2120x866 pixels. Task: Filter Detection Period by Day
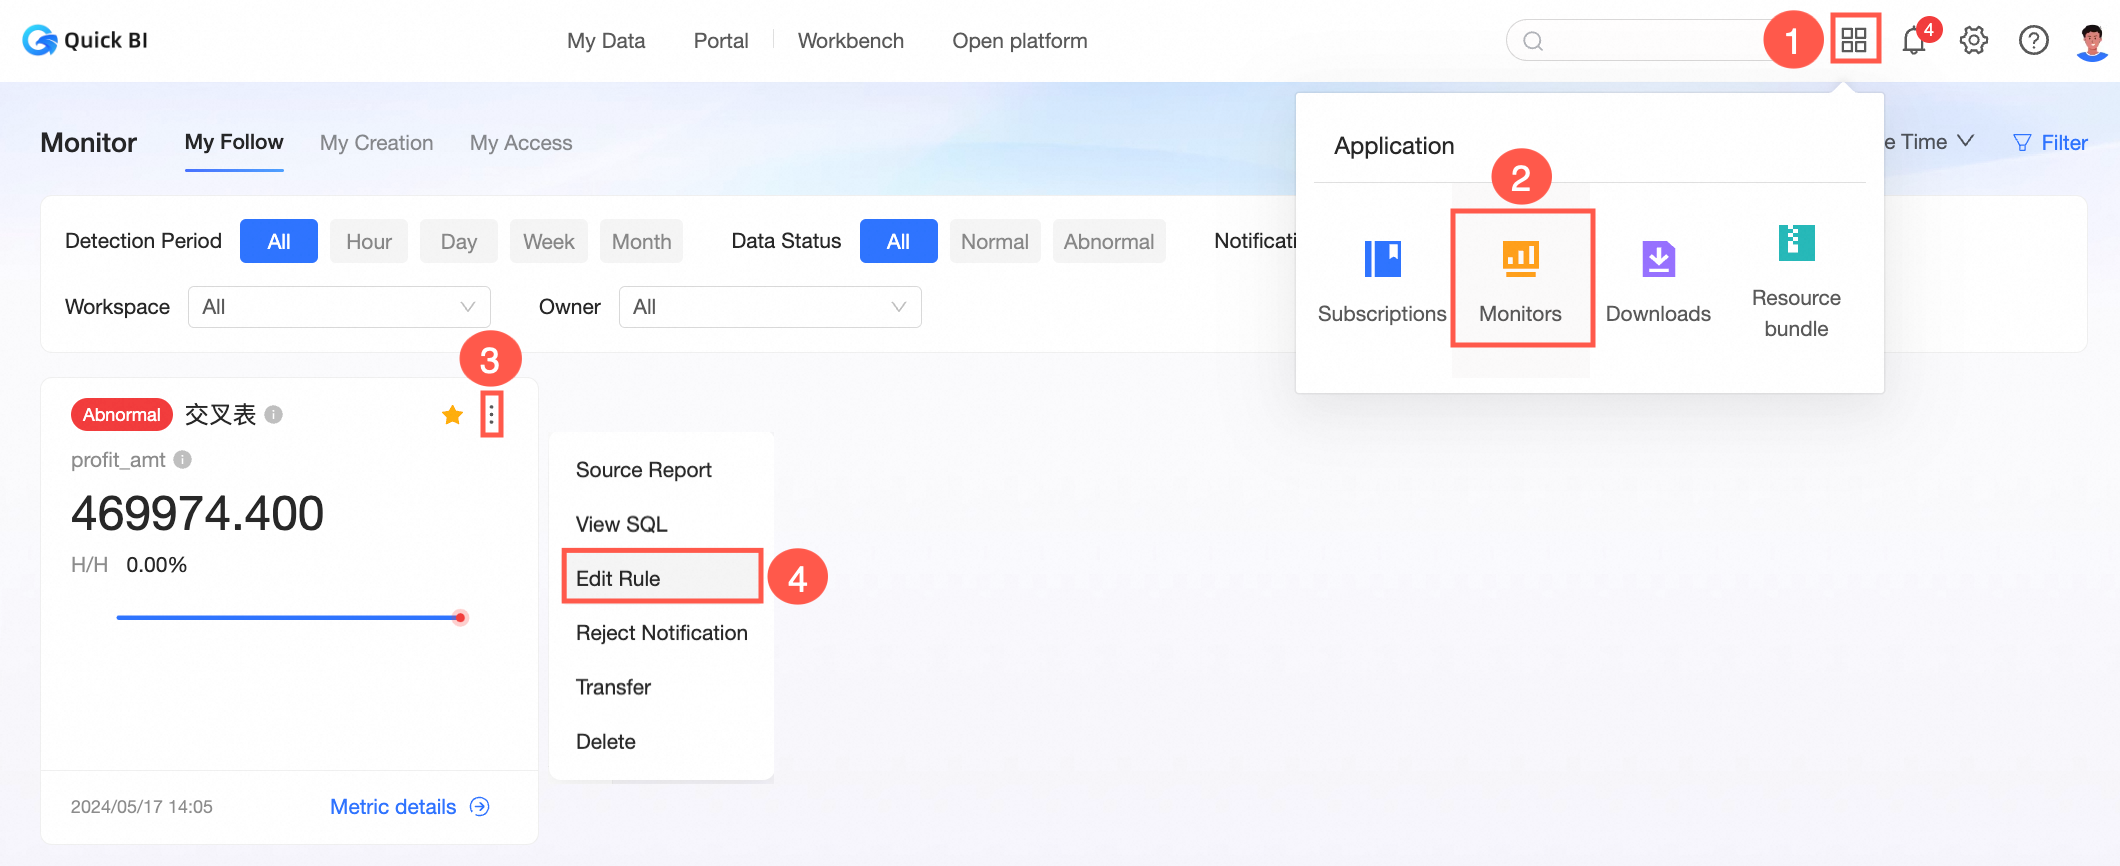pyautogui.click(x=459, y=241)
